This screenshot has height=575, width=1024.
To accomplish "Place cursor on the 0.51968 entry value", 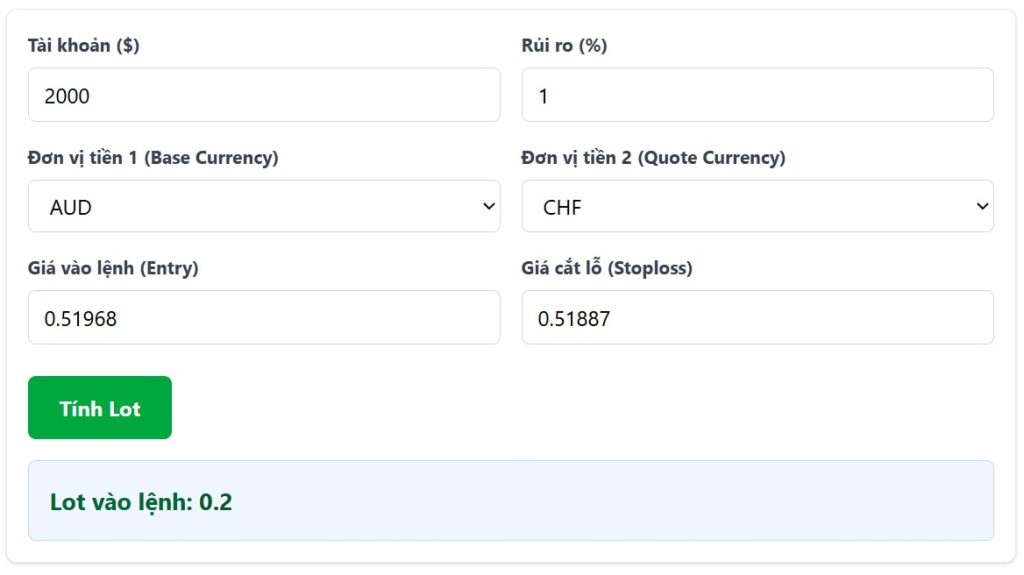I will pyautogui.click(x=80, y=319).
